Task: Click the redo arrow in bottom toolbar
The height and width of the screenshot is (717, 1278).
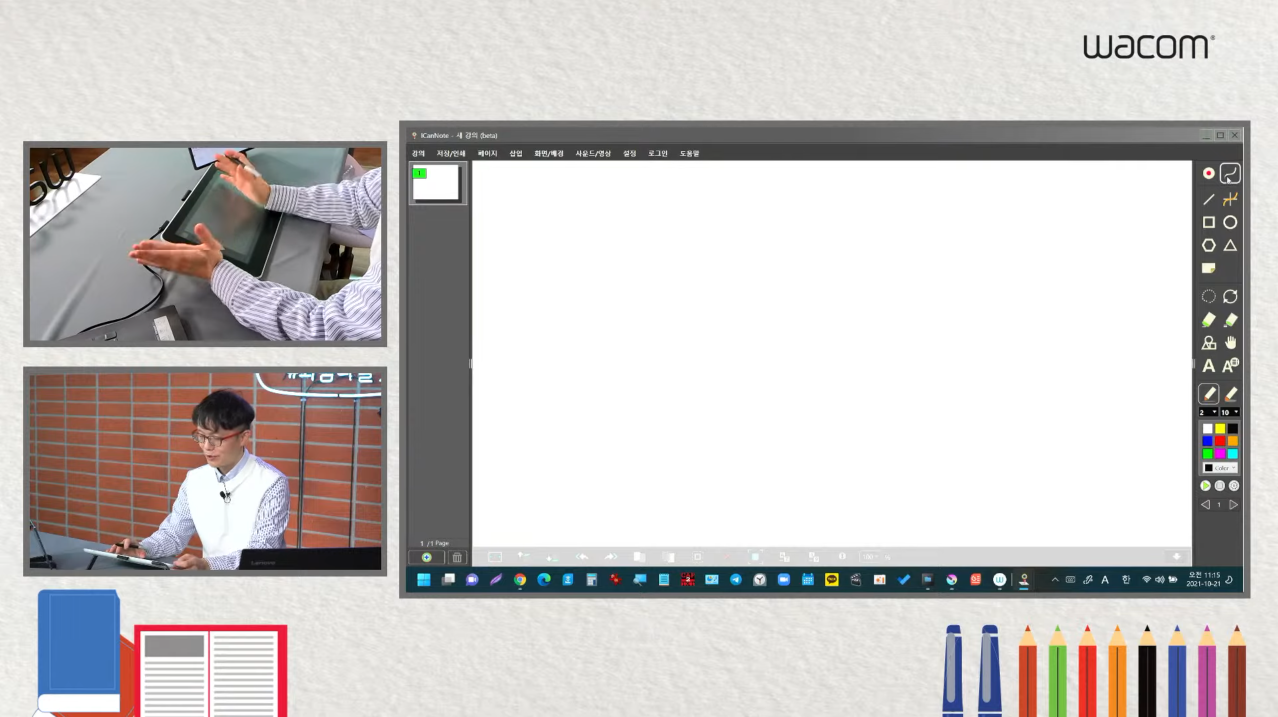Action: (x=610, y=556)
